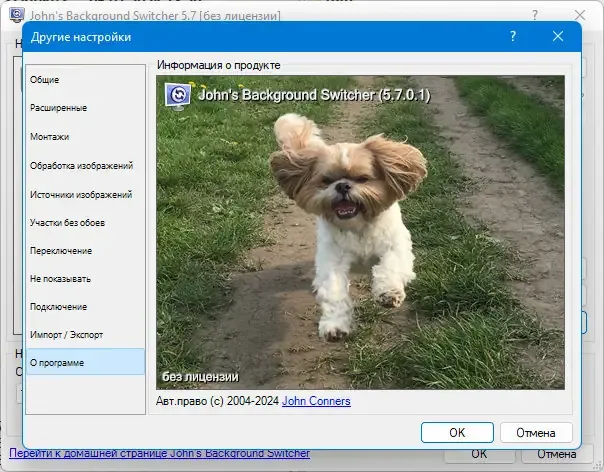Open the John Conners copyright link

tap(316, 401)
